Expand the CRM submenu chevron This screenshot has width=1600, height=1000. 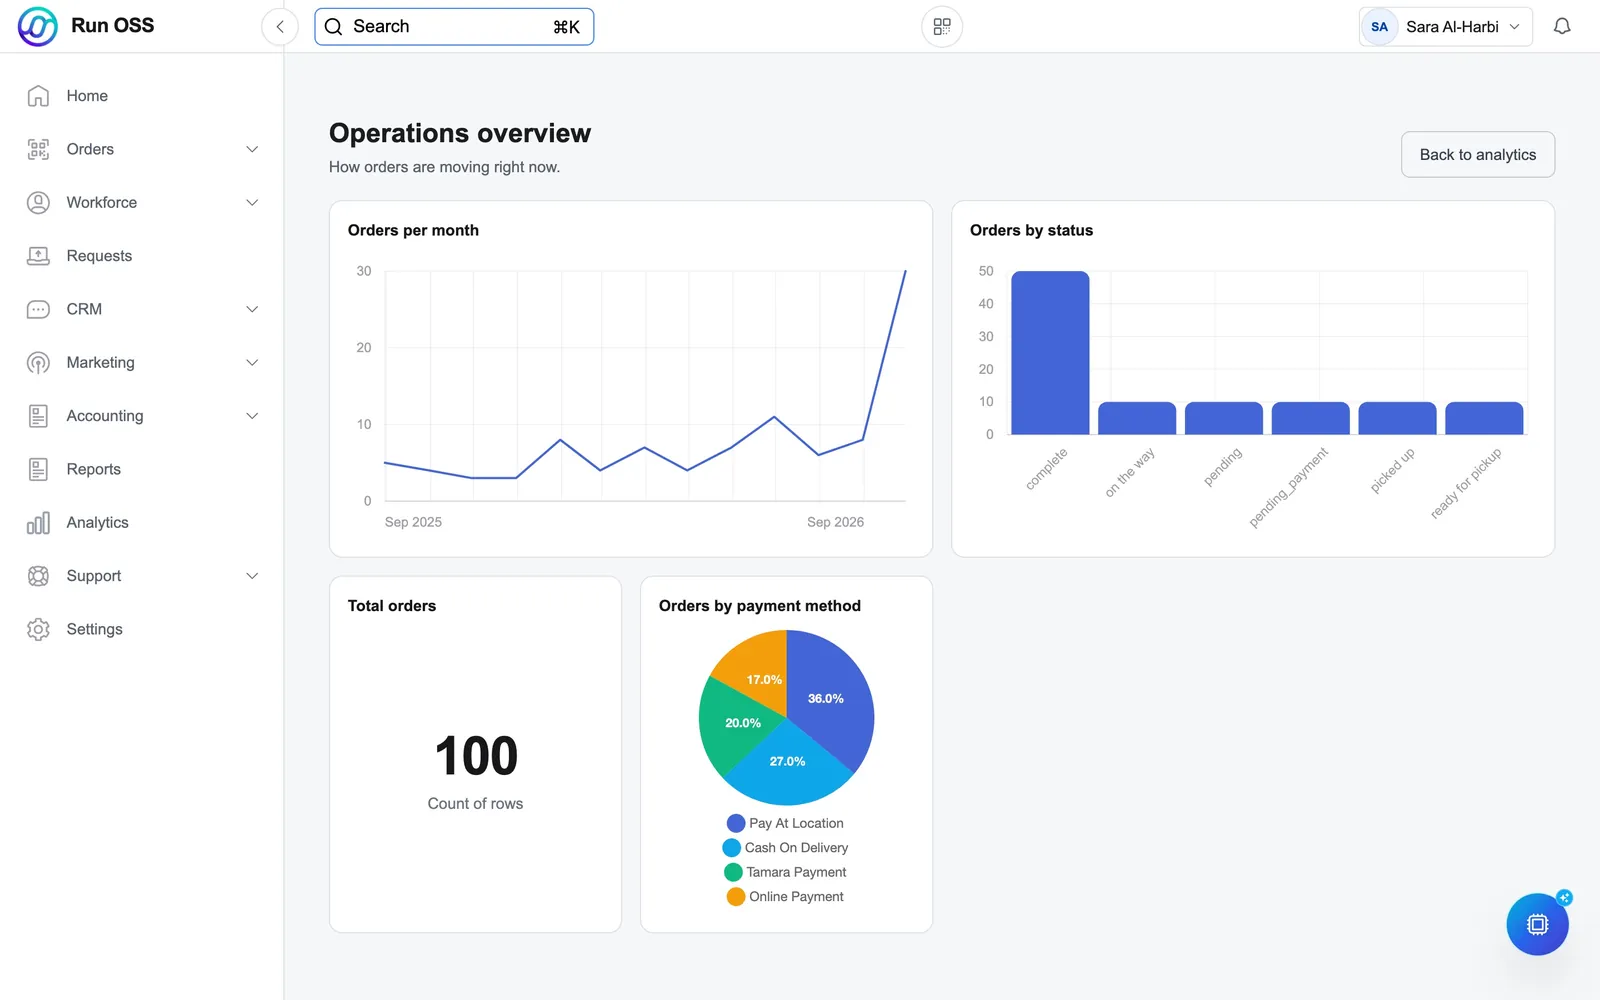tap(252, 309)
